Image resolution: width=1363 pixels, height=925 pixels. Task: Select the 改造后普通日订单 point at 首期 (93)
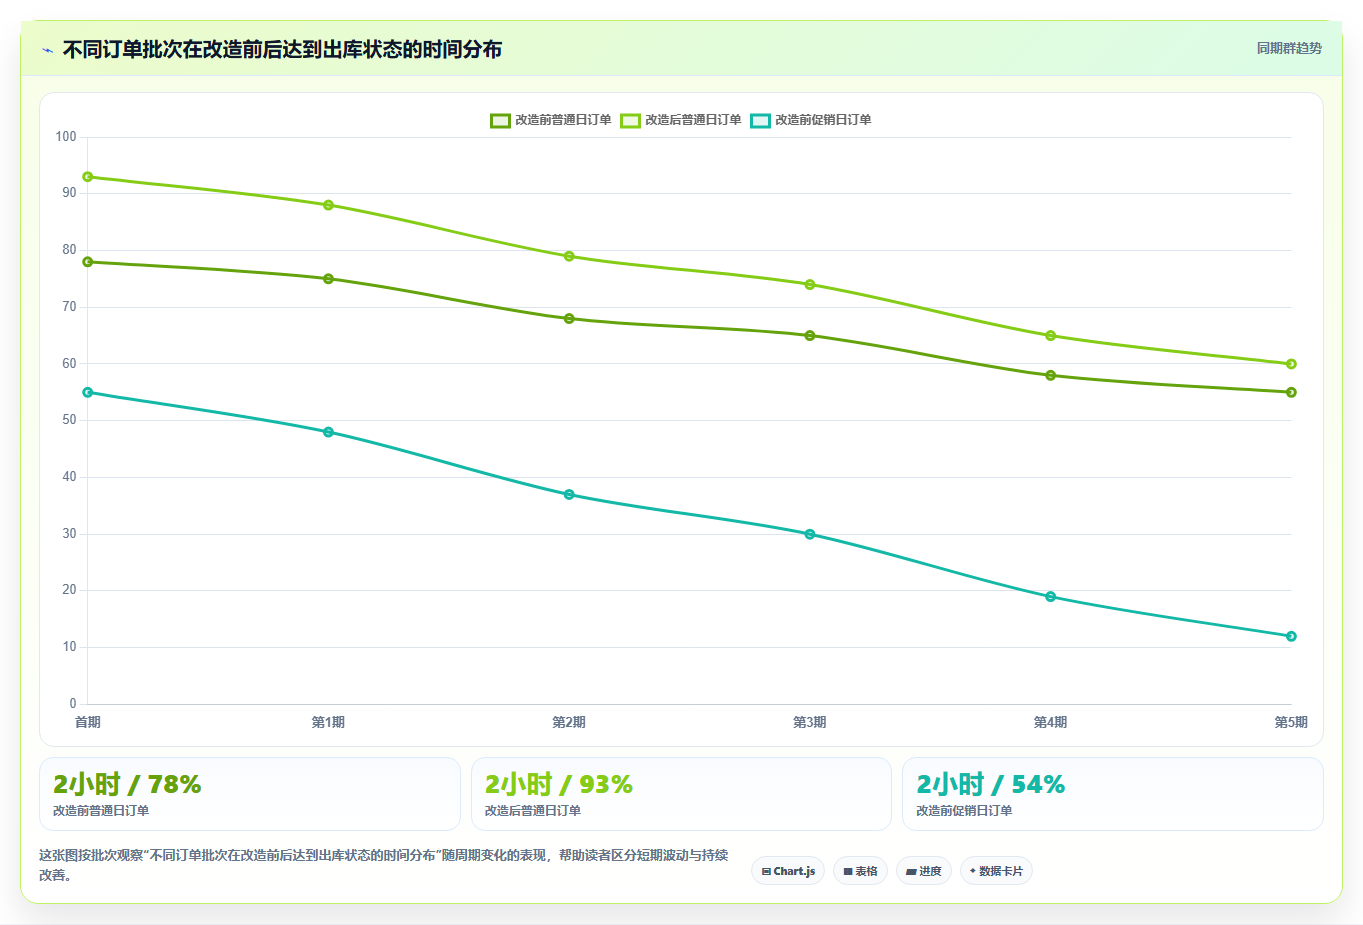tap(88, 177)
